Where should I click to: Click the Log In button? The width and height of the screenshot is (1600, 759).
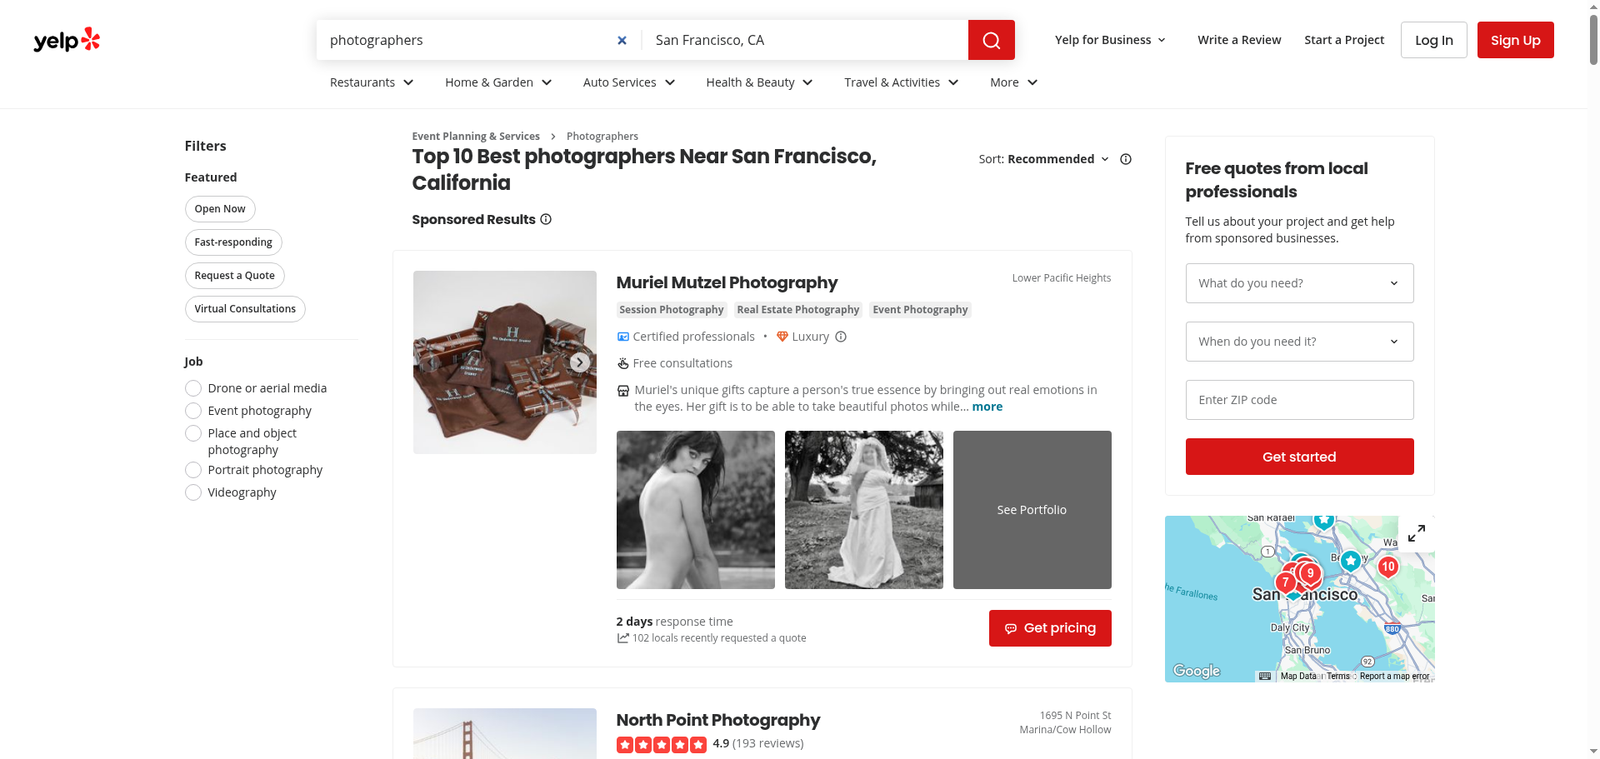(x=1434, y=40)
